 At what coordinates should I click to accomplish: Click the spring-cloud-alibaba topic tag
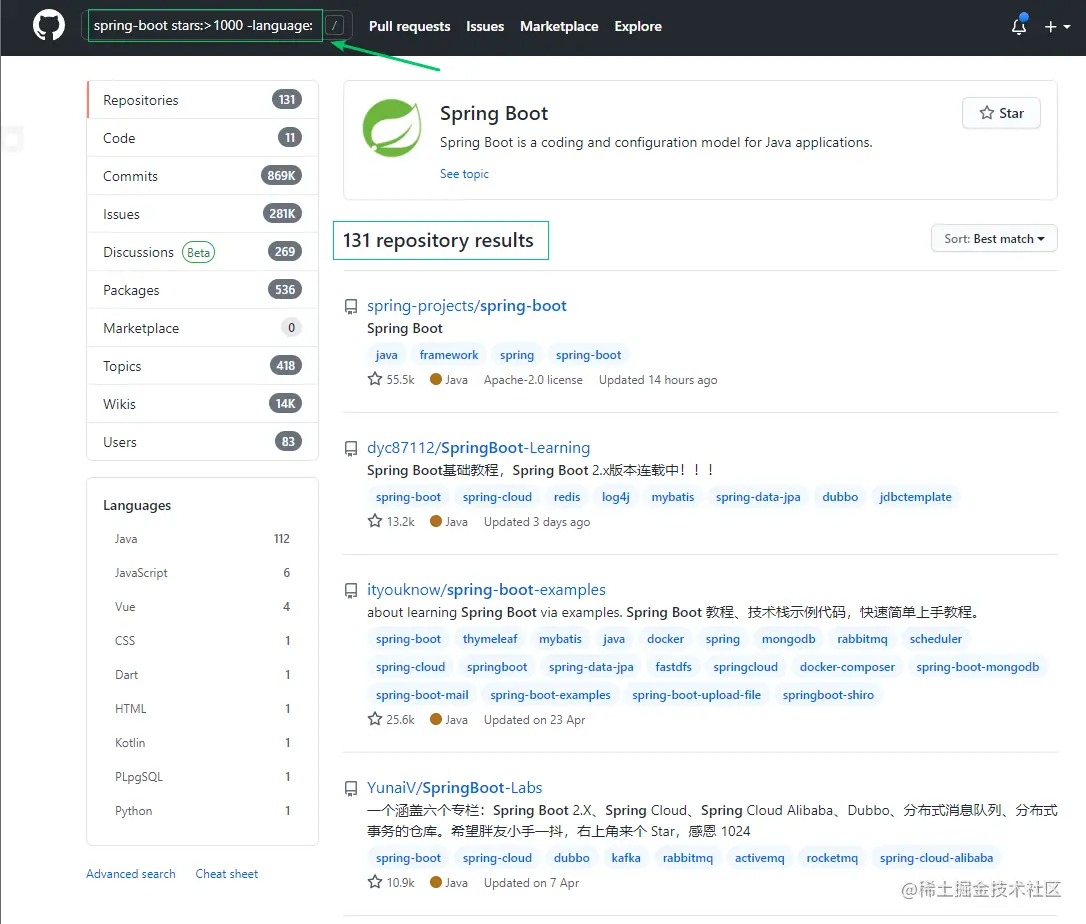[x=936, y=858]
